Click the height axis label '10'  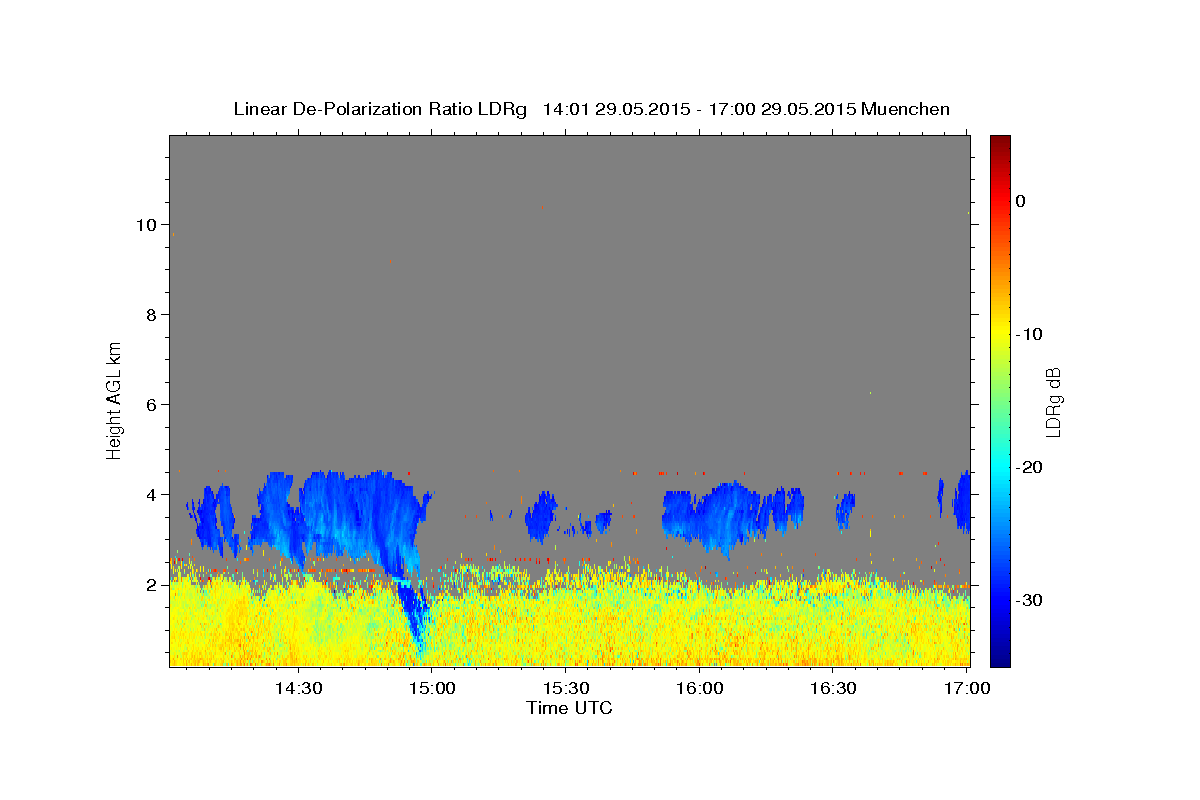point(145,224)
